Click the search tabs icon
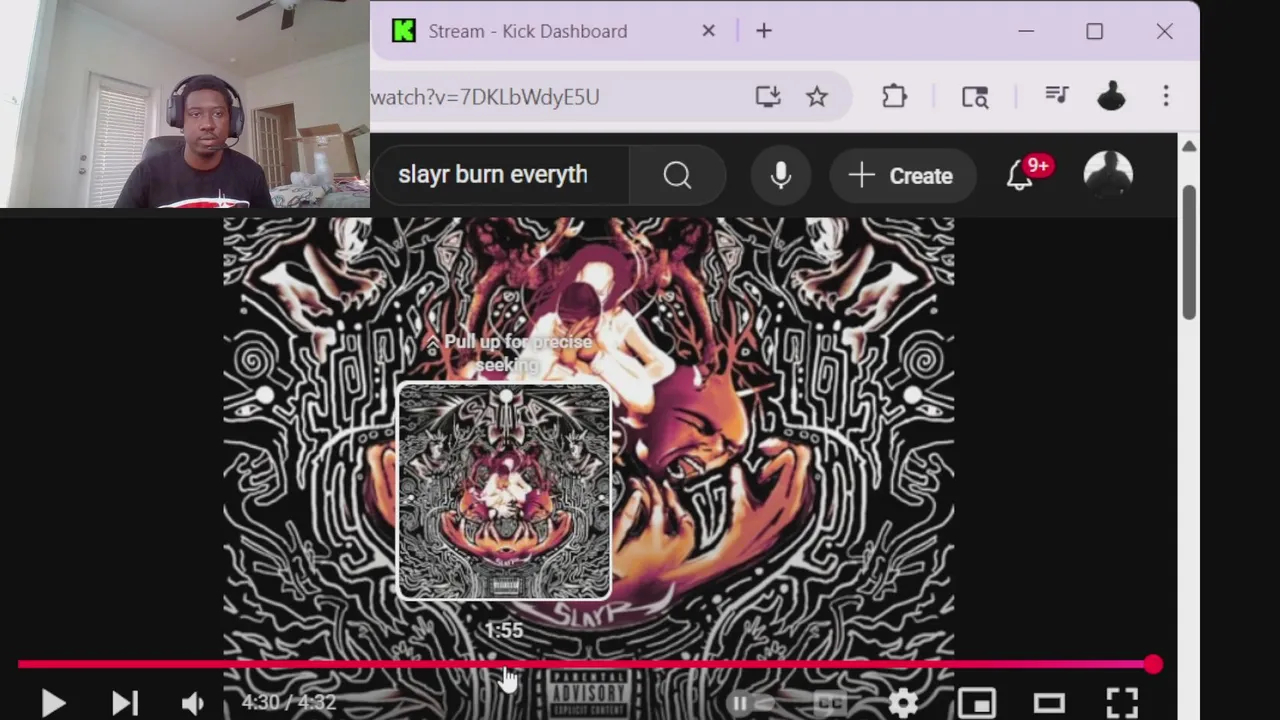1280x720 pixels. 975,96
